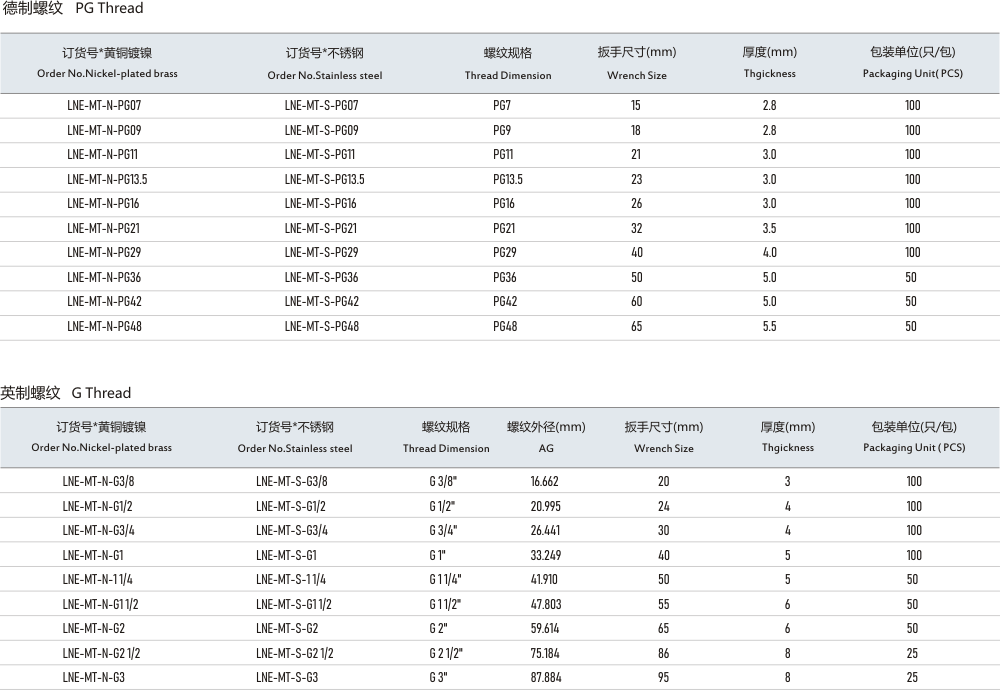The image size is (1000, 690).
Task: Click the G 1 1/4" thread dimension cell
Action: [445, 580]
